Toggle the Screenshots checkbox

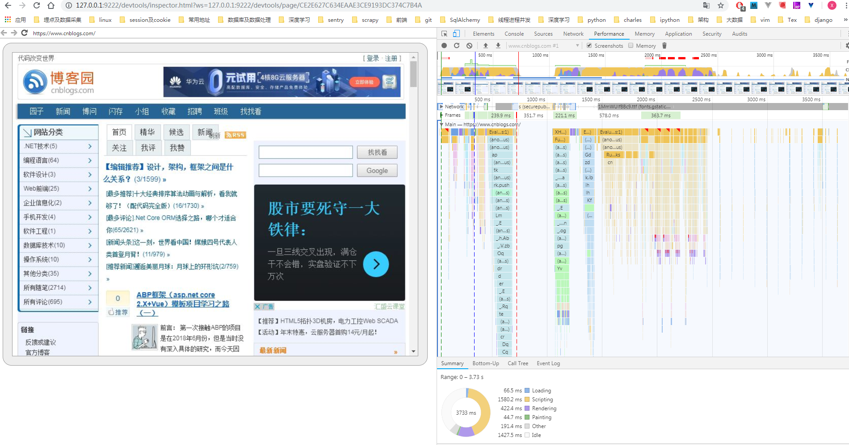tap(589, 46)
